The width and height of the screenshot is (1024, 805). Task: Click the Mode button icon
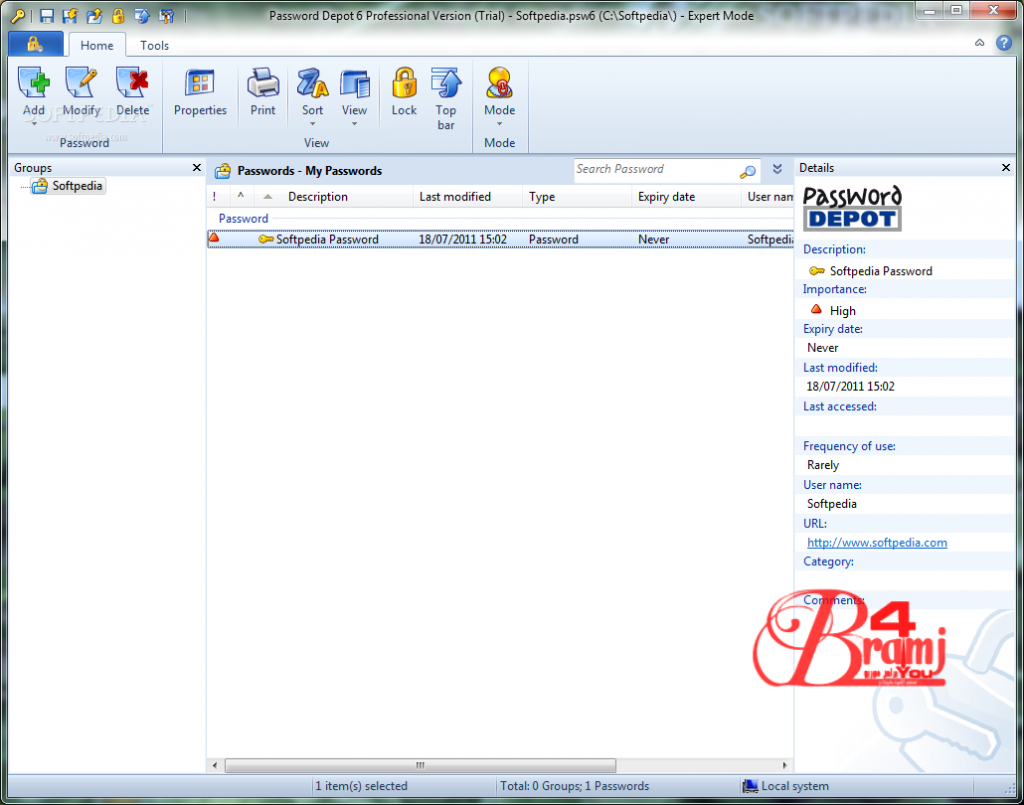pyautogui.click(x=500, y=83)
